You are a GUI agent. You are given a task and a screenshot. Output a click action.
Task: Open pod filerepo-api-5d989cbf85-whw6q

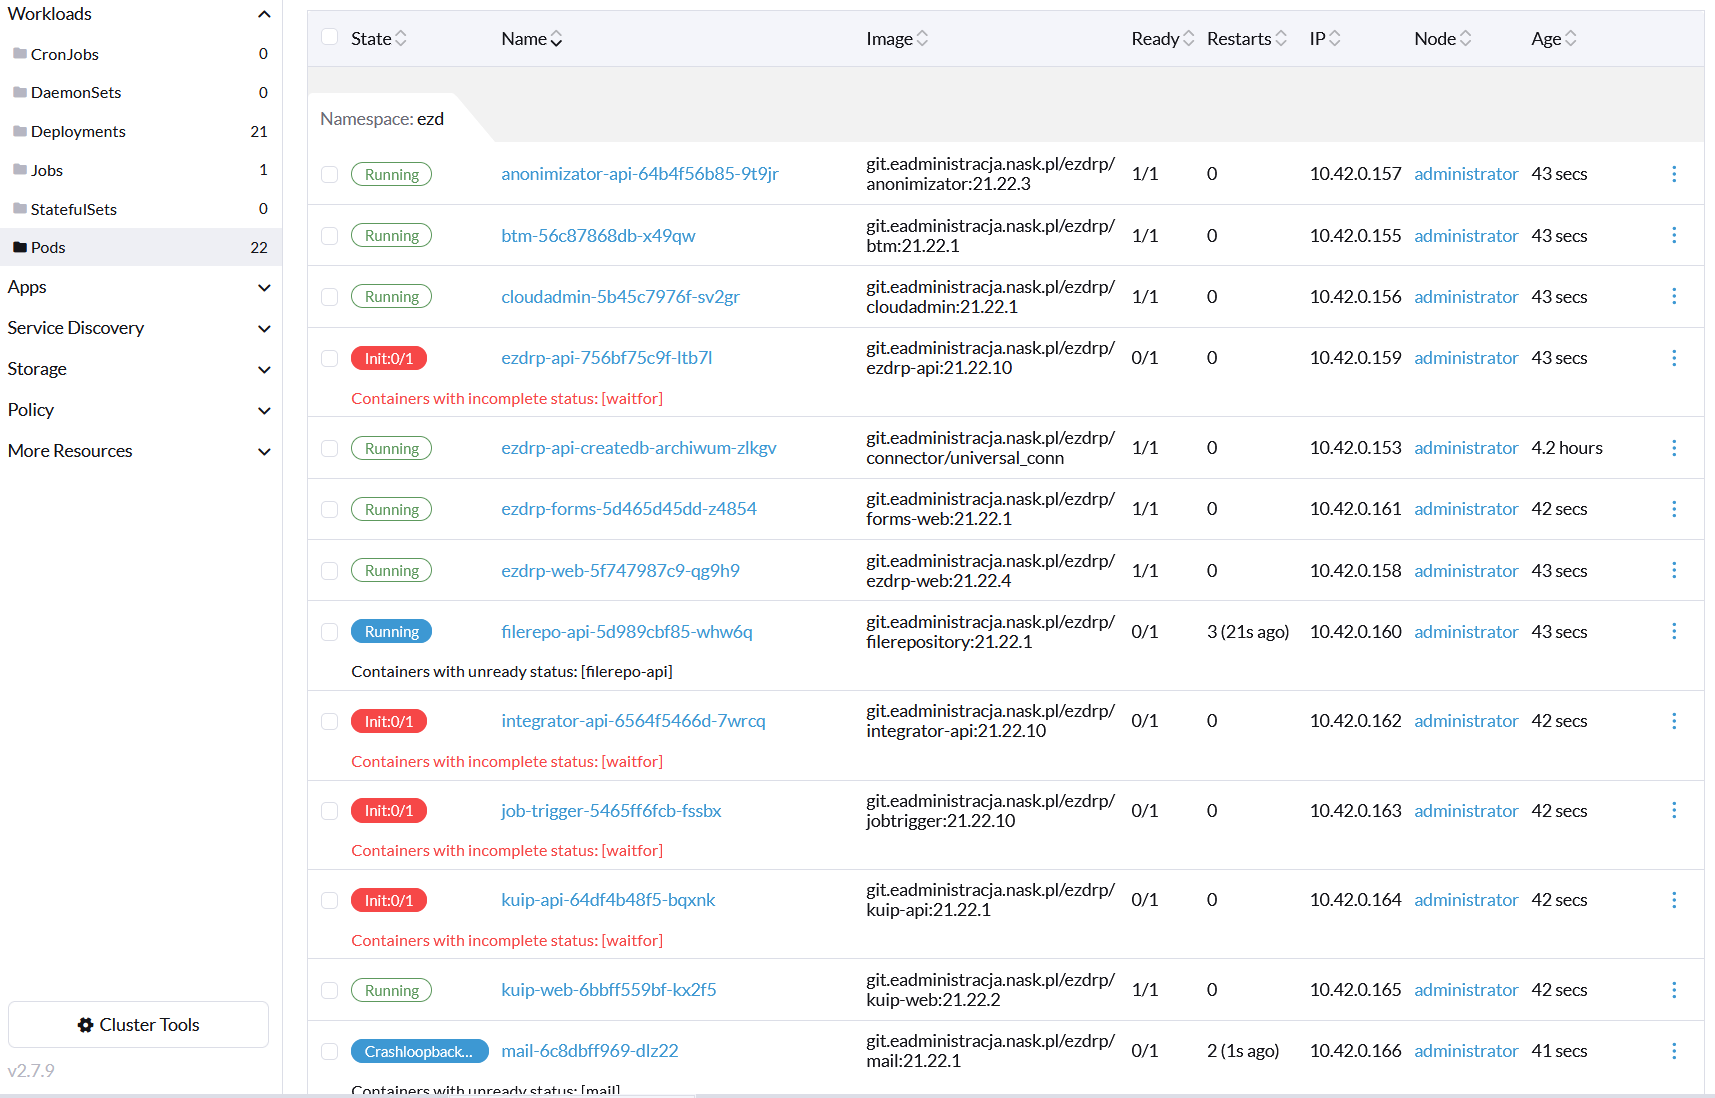click(626, 631)
